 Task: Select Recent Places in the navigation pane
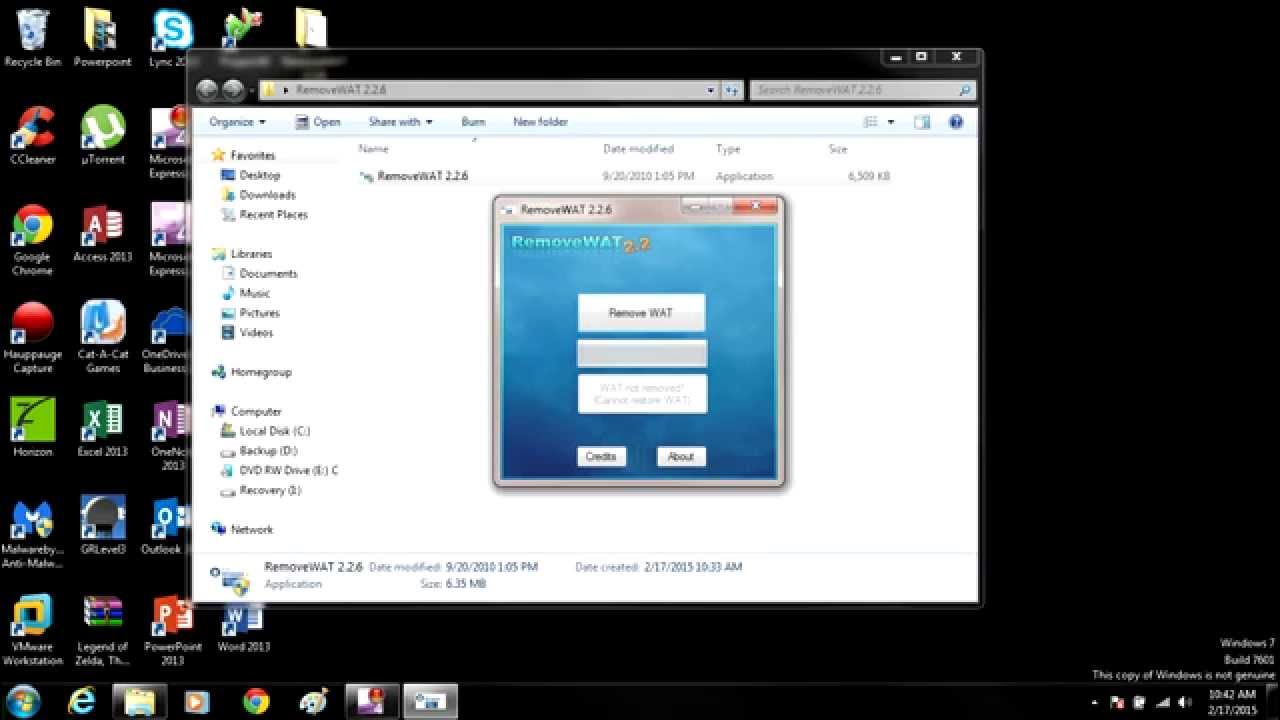pos(273,215)
